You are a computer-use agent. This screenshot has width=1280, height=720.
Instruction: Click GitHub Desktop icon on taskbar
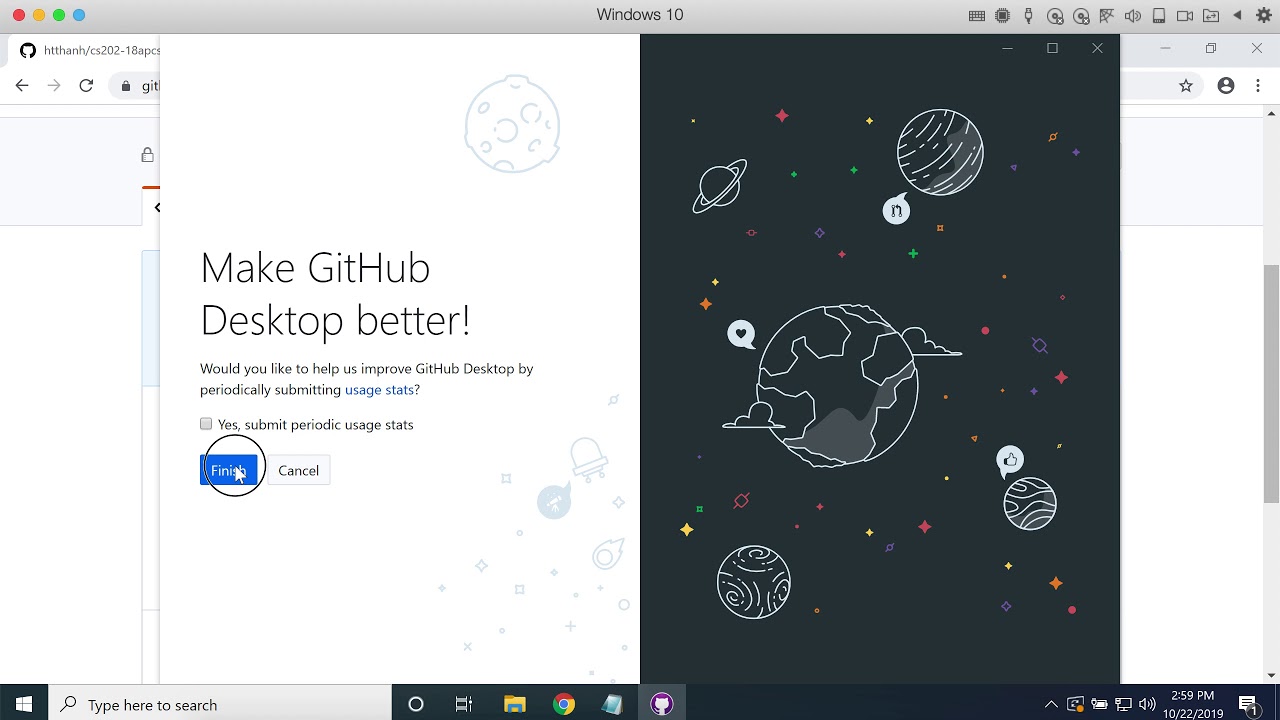[661, 704]
